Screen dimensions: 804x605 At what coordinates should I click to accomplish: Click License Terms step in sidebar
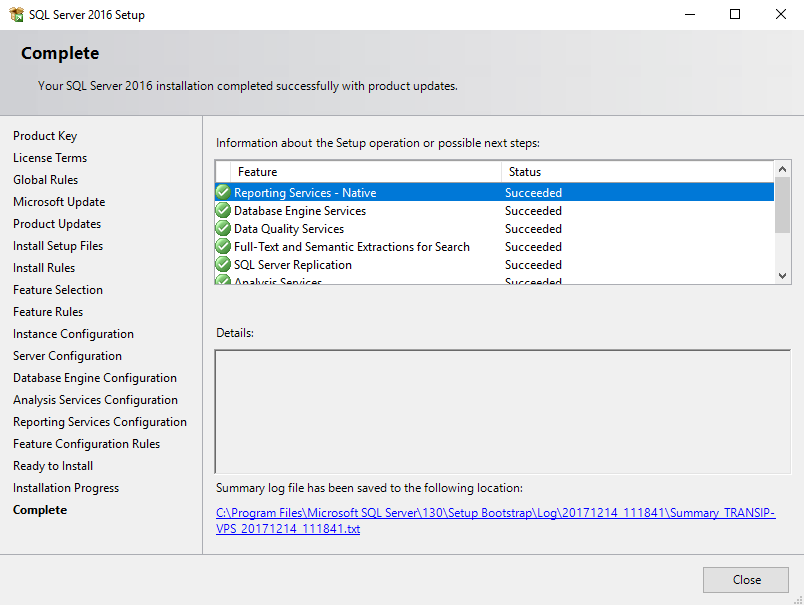[x=50, y=158]
